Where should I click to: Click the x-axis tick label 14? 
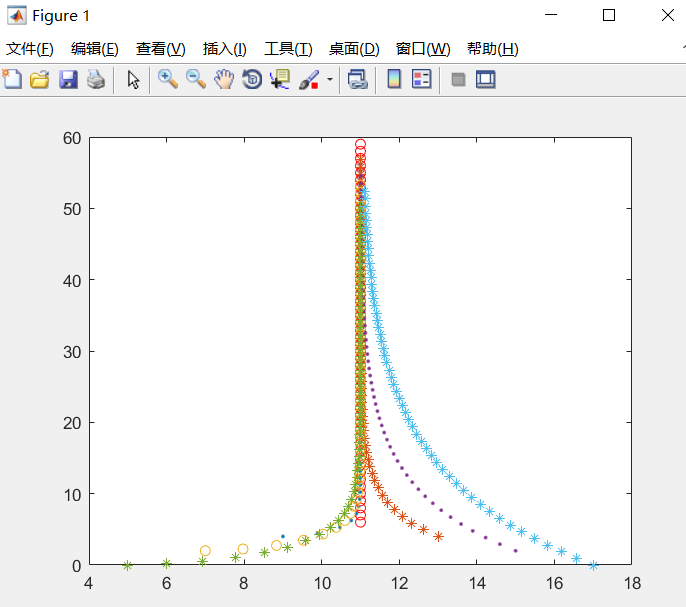pyautogui.click(x=477, y=583)
